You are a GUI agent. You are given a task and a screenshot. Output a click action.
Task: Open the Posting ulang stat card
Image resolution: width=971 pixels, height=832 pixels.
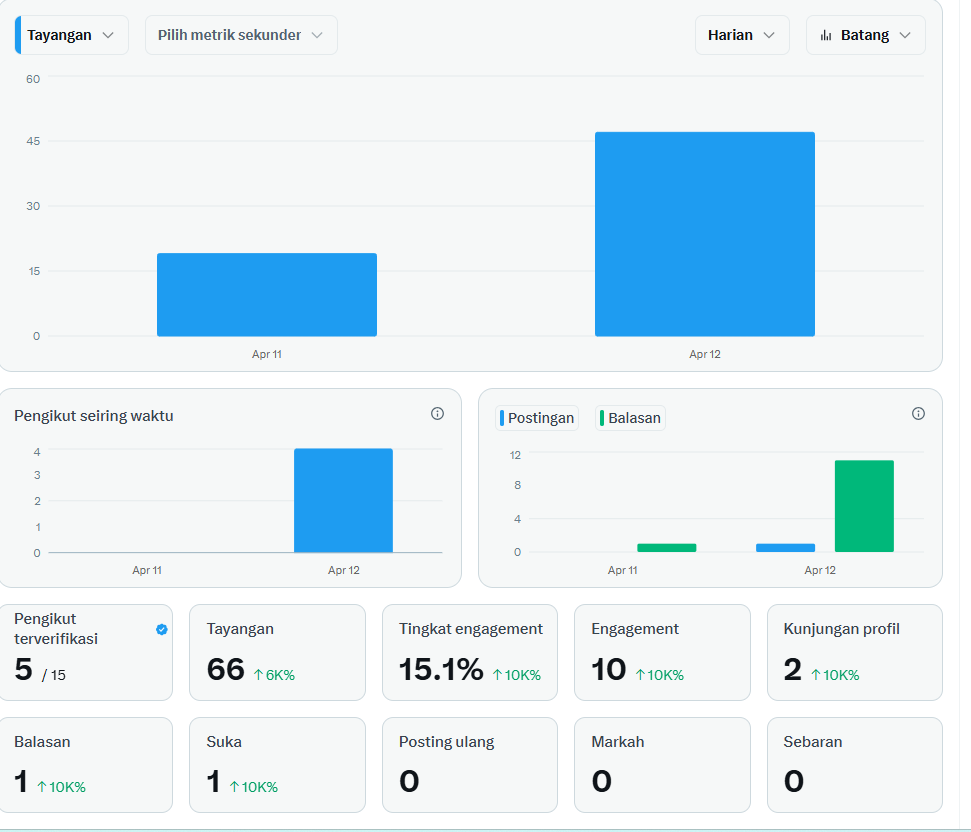(x=470, y=765)
